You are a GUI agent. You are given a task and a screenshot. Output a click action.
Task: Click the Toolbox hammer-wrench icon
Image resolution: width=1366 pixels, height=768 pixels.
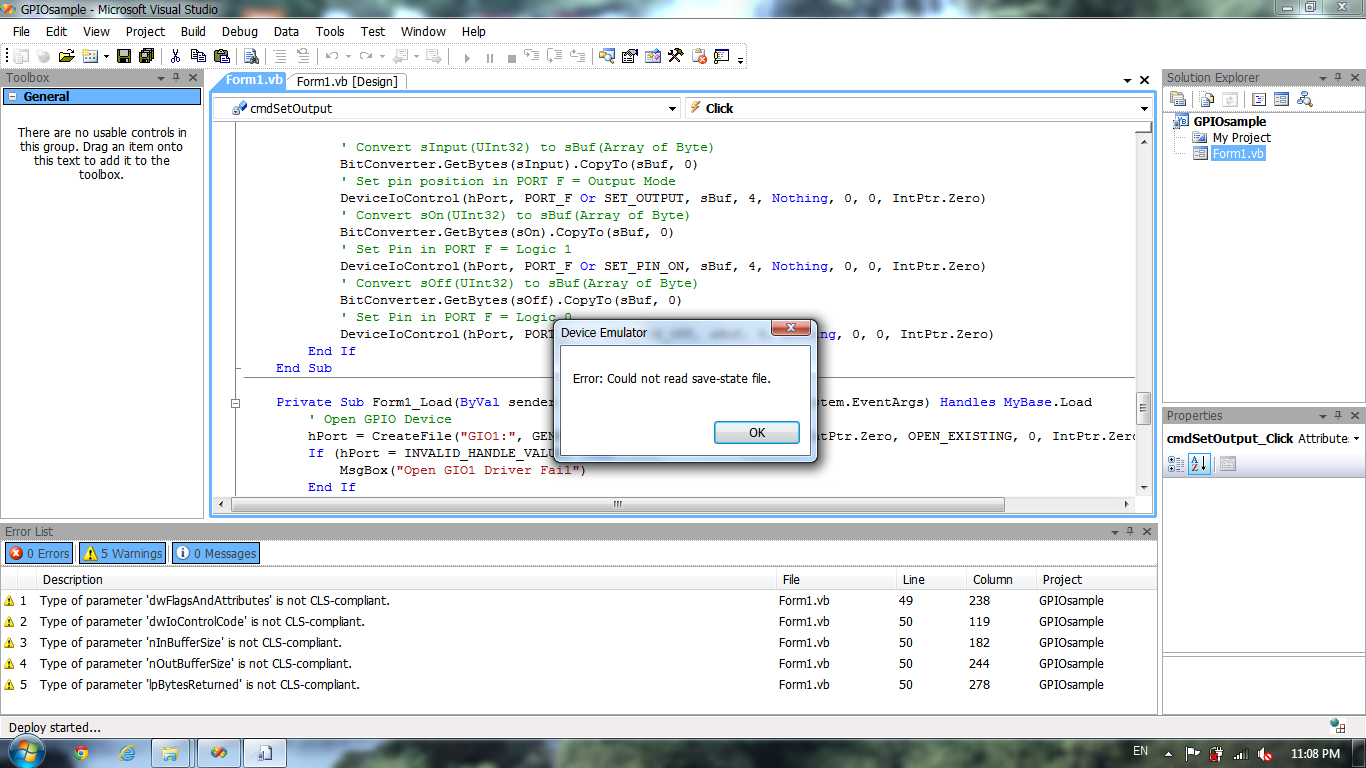coord(675,56)
